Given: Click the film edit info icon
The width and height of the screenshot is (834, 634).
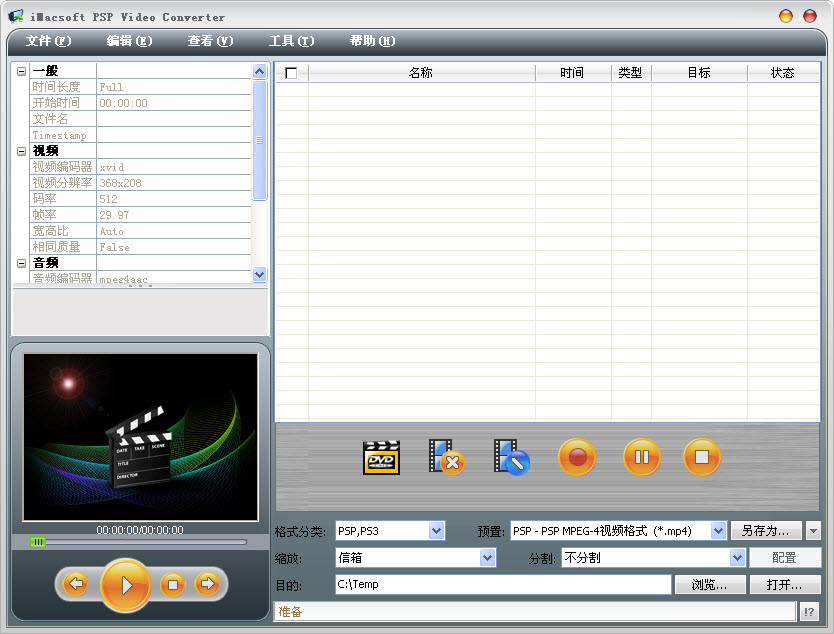Looking at the screenshot, I should pyautogui.click(x=511, y=457).
